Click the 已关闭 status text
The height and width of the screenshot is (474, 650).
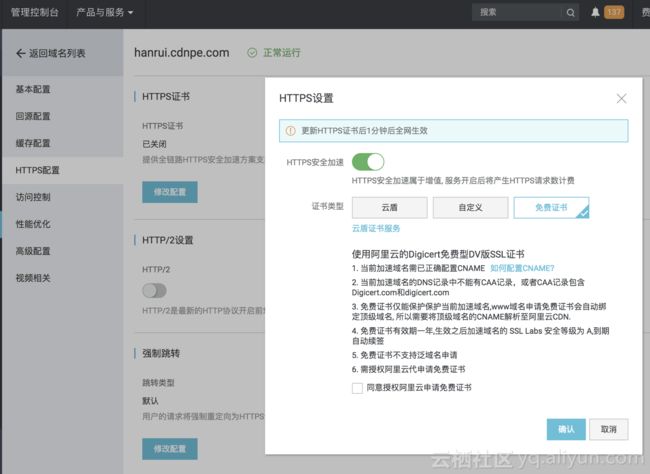(154, 144)
